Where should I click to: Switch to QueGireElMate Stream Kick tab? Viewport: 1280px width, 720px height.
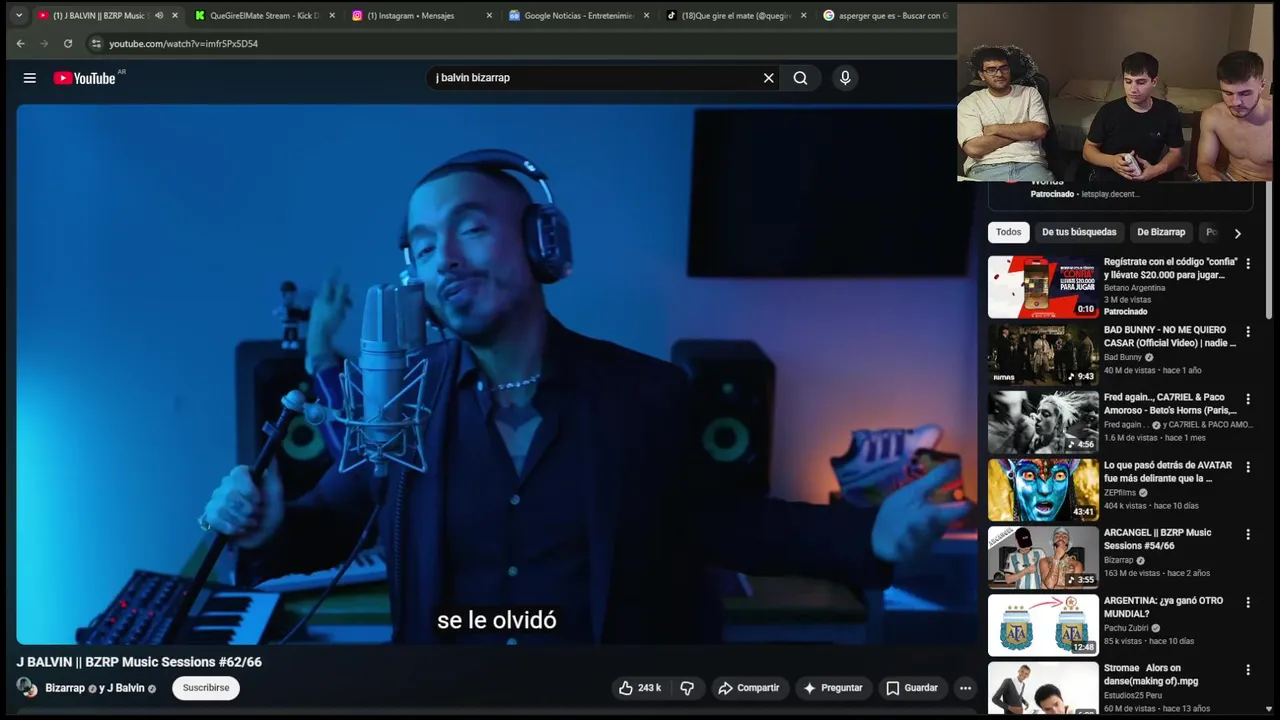[260, 15]
